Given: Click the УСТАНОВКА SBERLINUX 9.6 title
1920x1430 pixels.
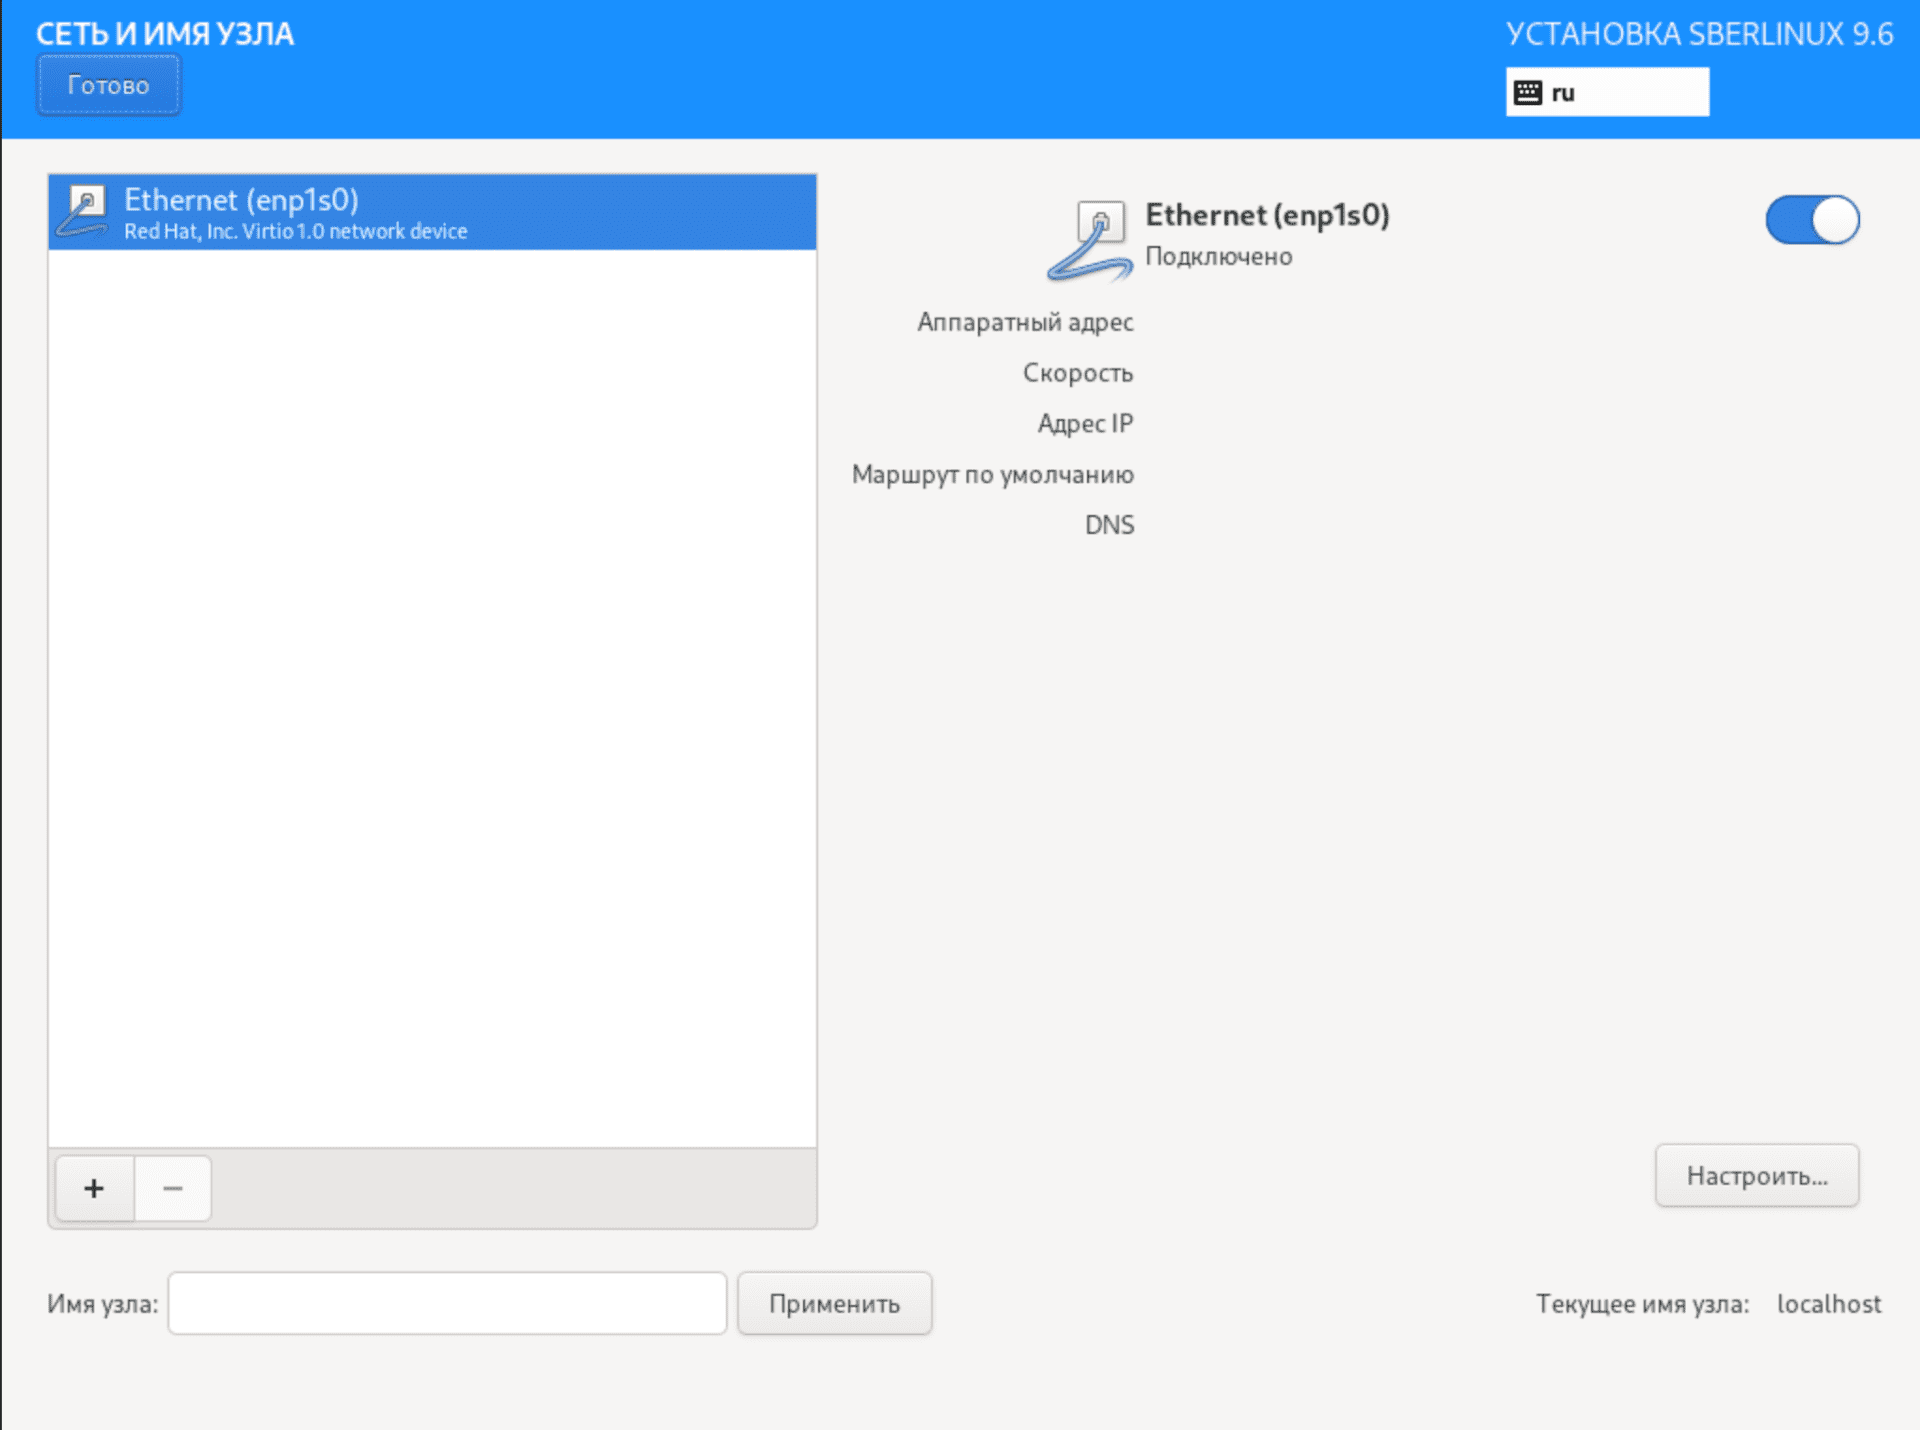Looking at the screenshot, I should [x=1699, y=34].
